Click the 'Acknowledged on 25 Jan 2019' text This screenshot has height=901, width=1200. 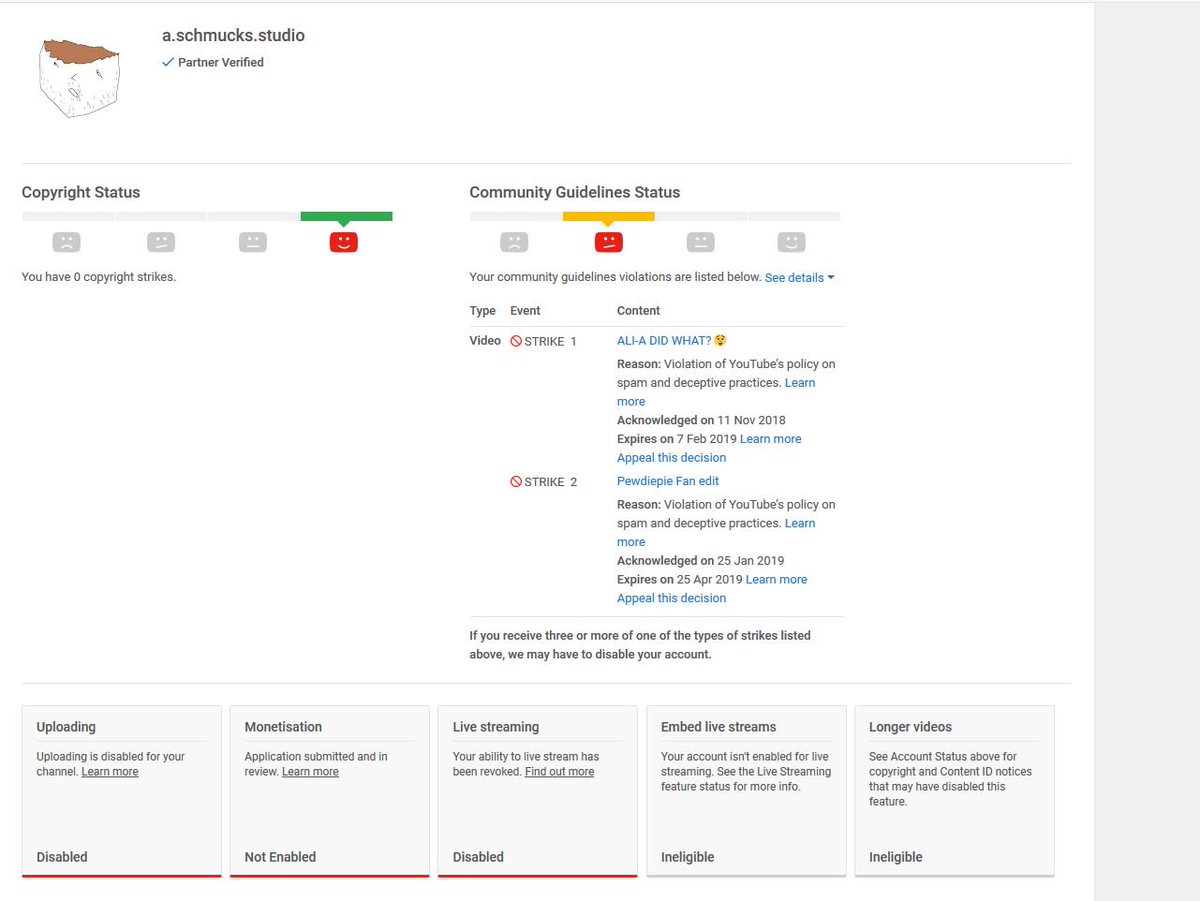(x=701, y=561)
